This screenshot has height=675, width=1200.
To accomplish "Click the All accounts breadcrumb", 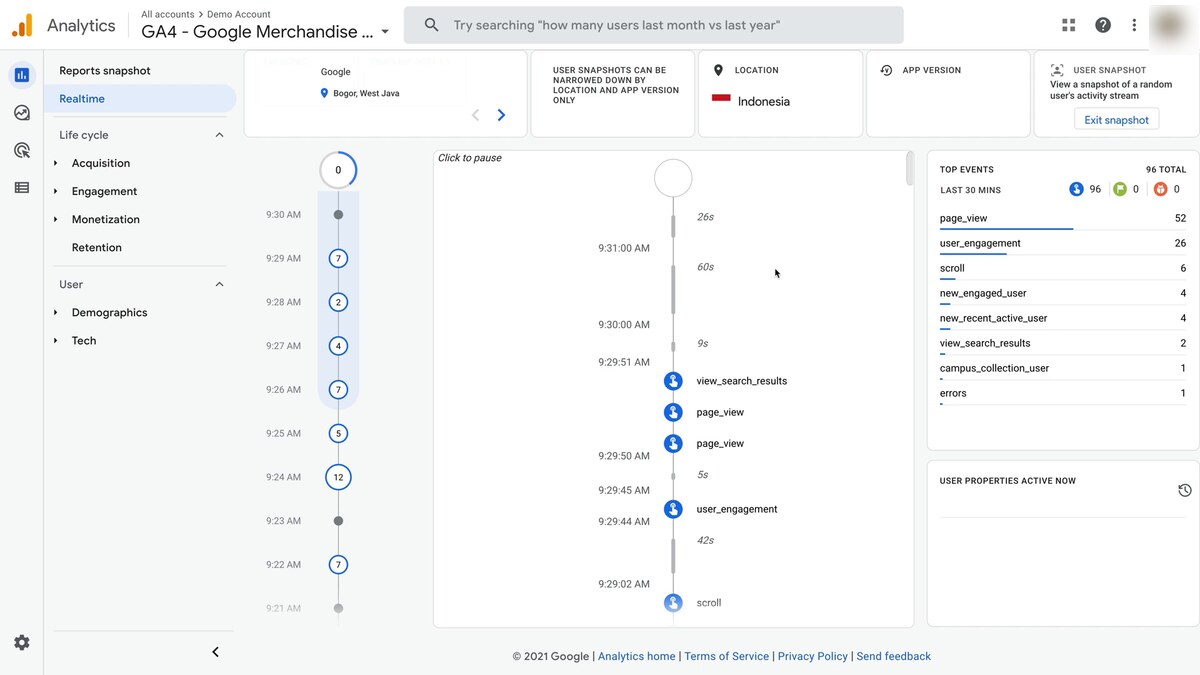I will [x=168, y=15].
